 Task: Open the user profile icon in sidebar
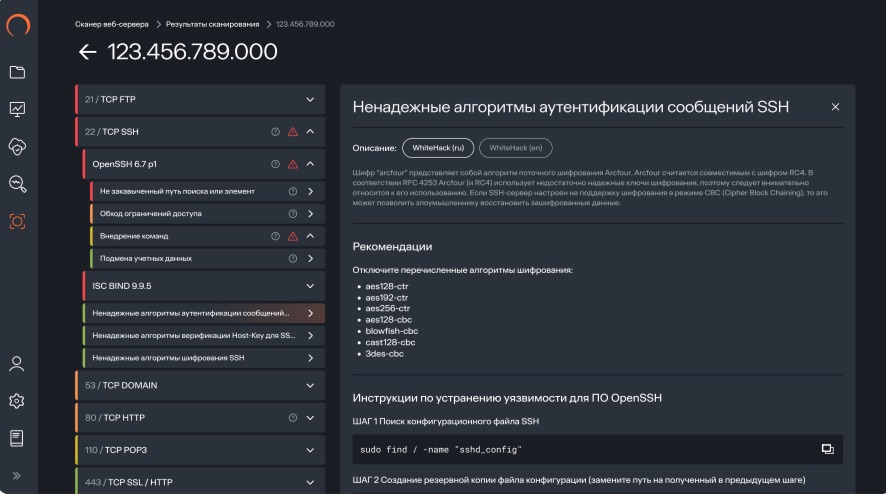[17, 364]
